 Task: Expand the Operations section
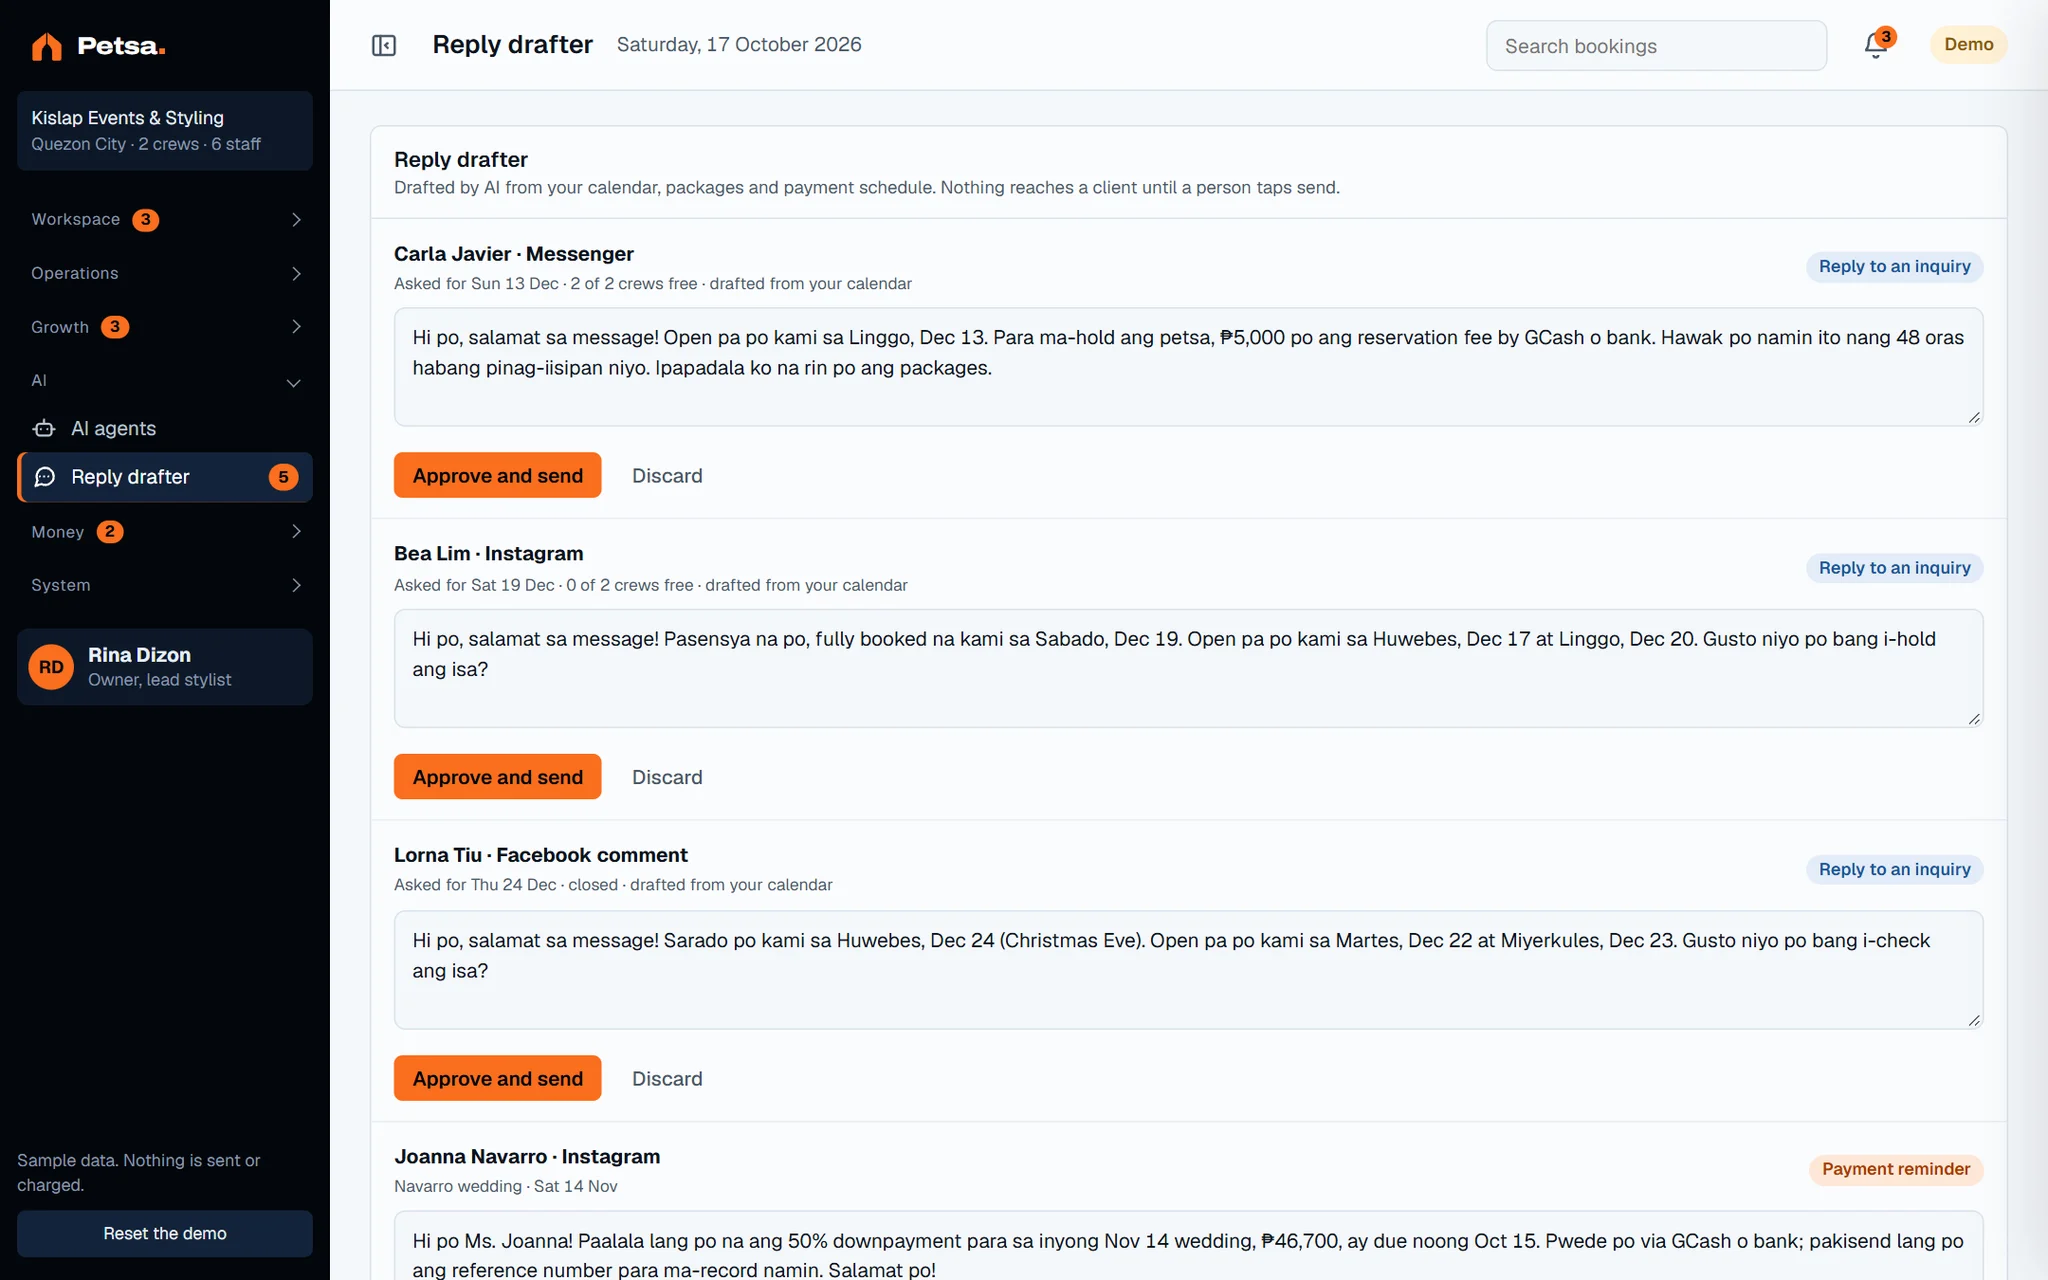click(165, 273)
